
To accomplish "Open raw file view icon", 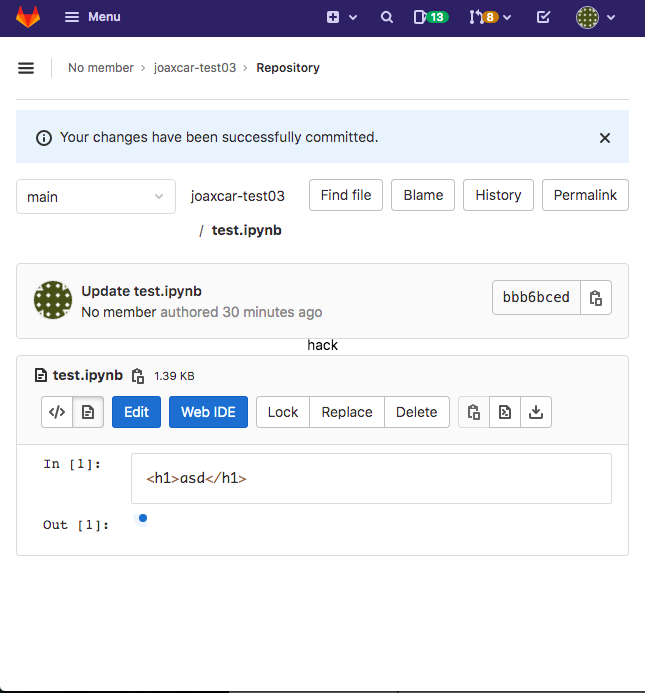I will point(505,412).
